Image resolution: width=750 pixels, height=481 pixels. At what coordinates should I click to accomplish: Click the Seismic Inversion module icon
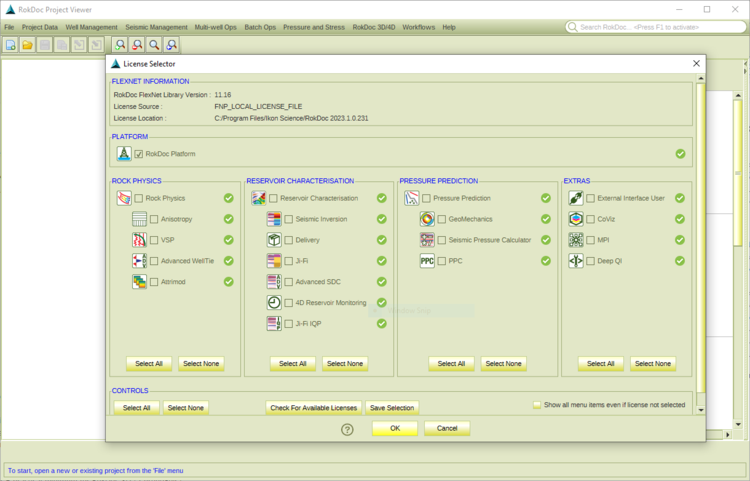pyautogui.click(x=274, y=219)
